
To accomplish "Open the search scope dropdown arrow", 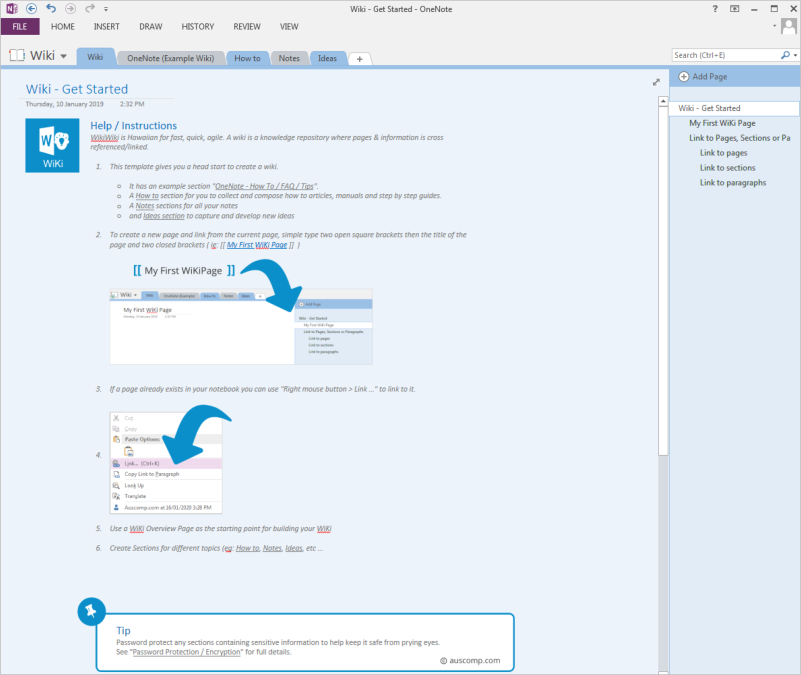I will (795, 55).
